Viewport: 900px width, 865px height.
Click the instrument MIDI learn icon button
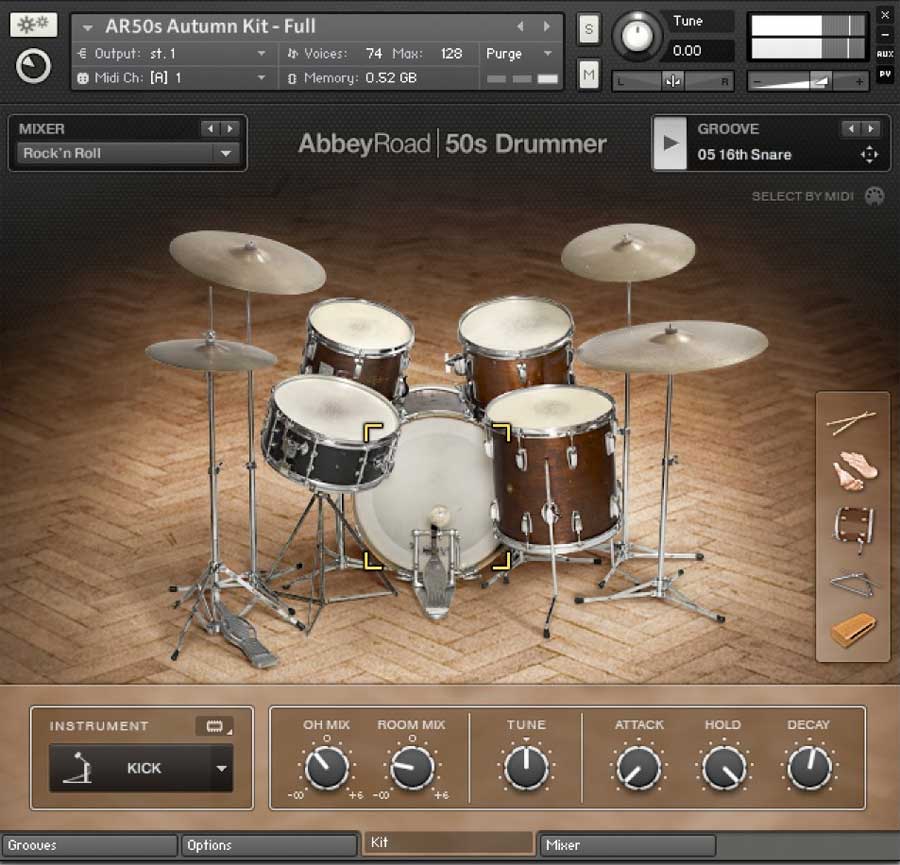point(214,726)
